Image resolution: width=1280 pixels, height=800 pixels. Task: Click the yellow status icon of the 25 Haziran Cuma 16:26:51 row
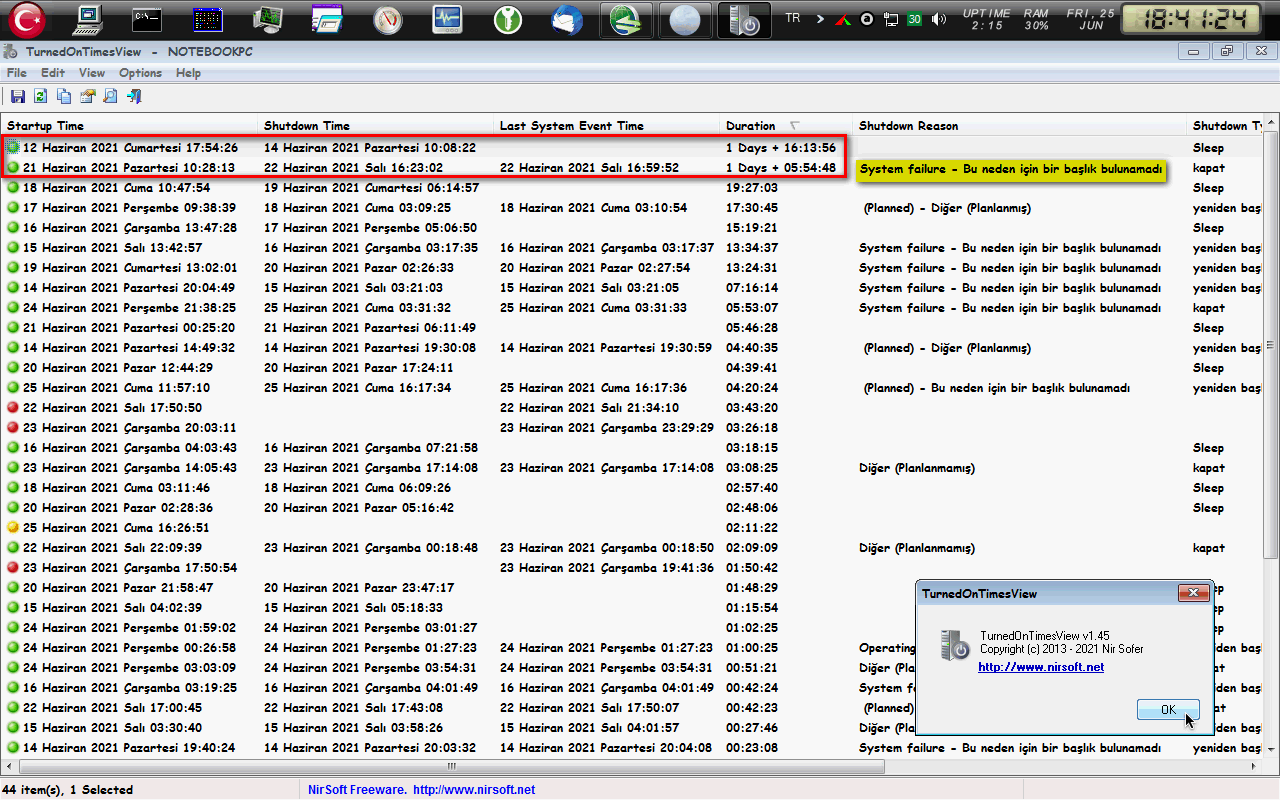pos(13,528)
